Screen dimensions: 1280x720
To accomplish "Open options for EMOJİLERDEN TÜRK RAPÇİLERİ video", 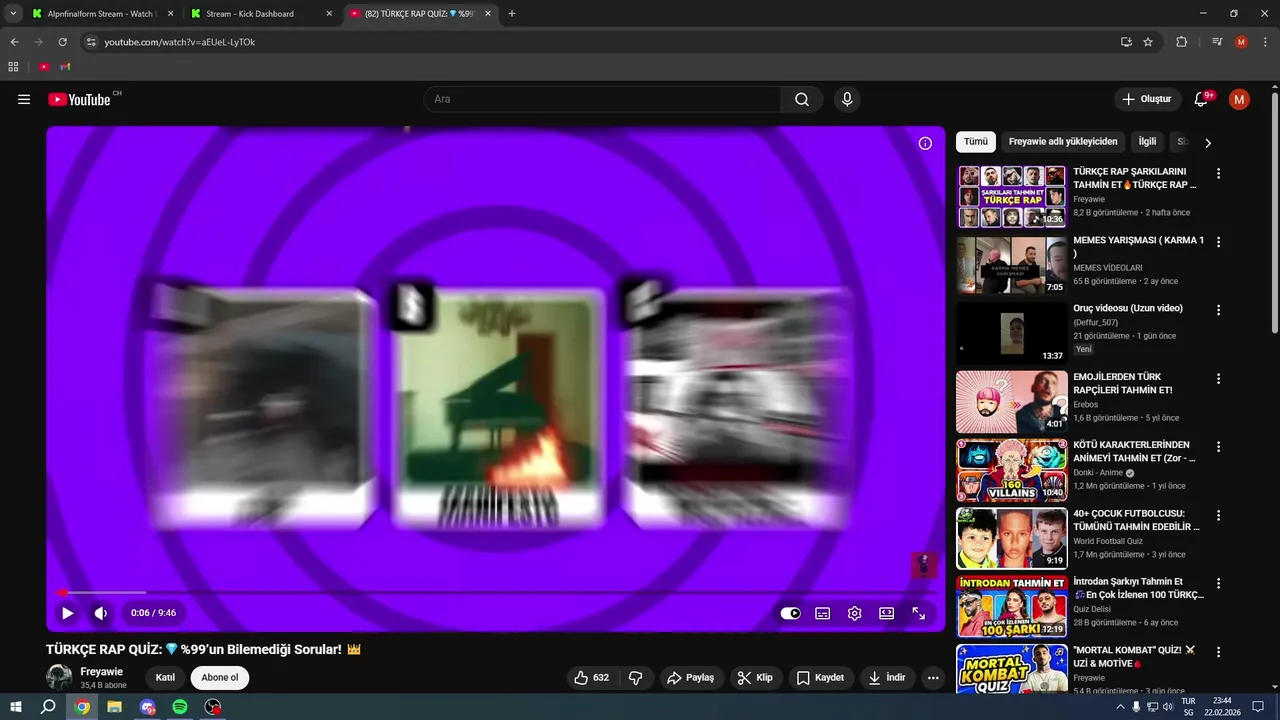I will tap(1218, 379).
